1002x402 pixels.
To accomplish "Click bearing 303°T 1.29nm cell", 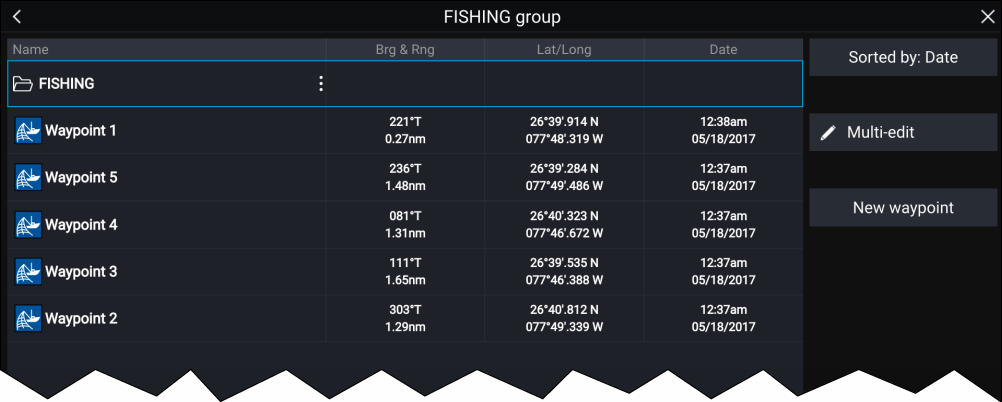I will point(405,318).
